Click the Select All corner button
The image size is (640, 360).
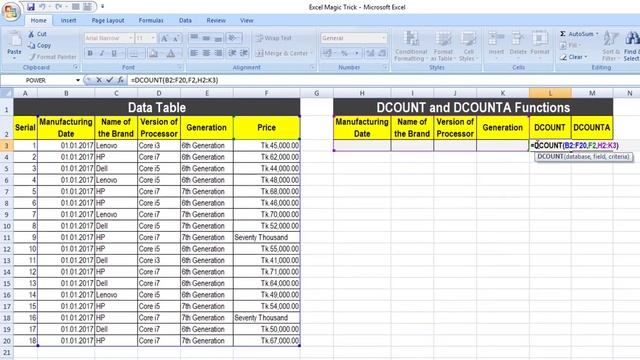pos(7,93)
